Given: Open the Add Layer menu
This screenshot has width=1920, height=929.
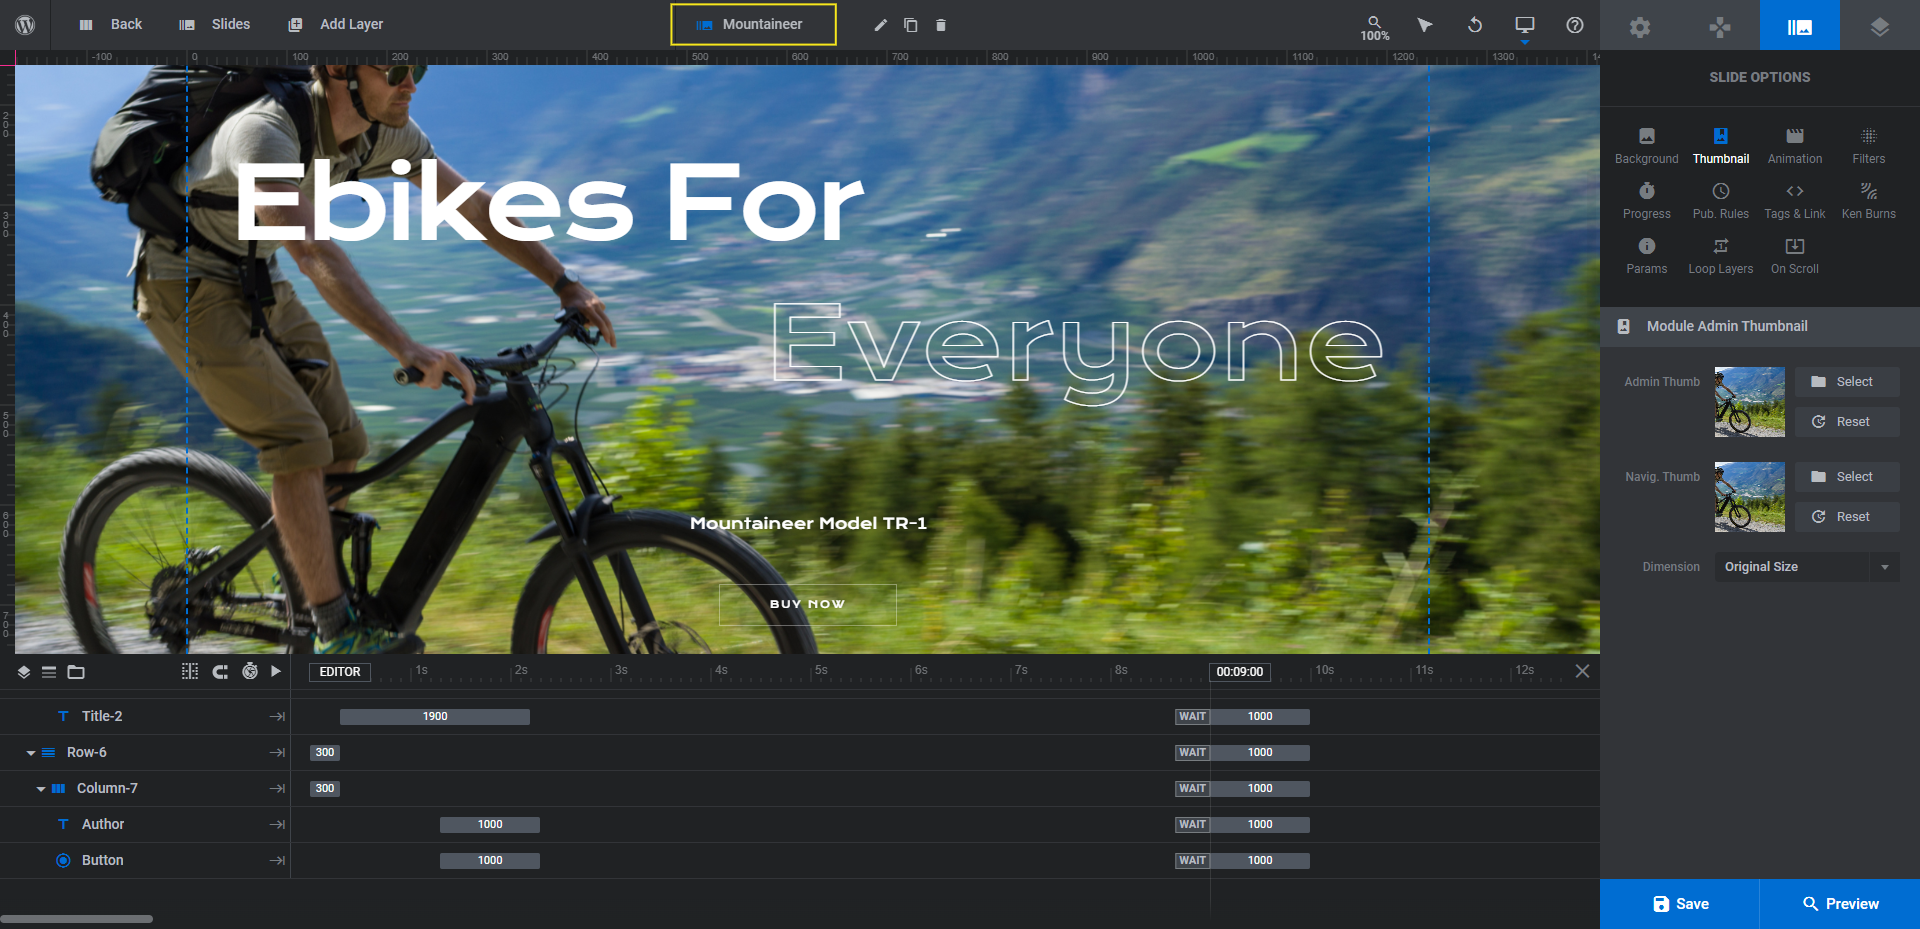Looking at the screenshot, I should (x=335, y=25).
